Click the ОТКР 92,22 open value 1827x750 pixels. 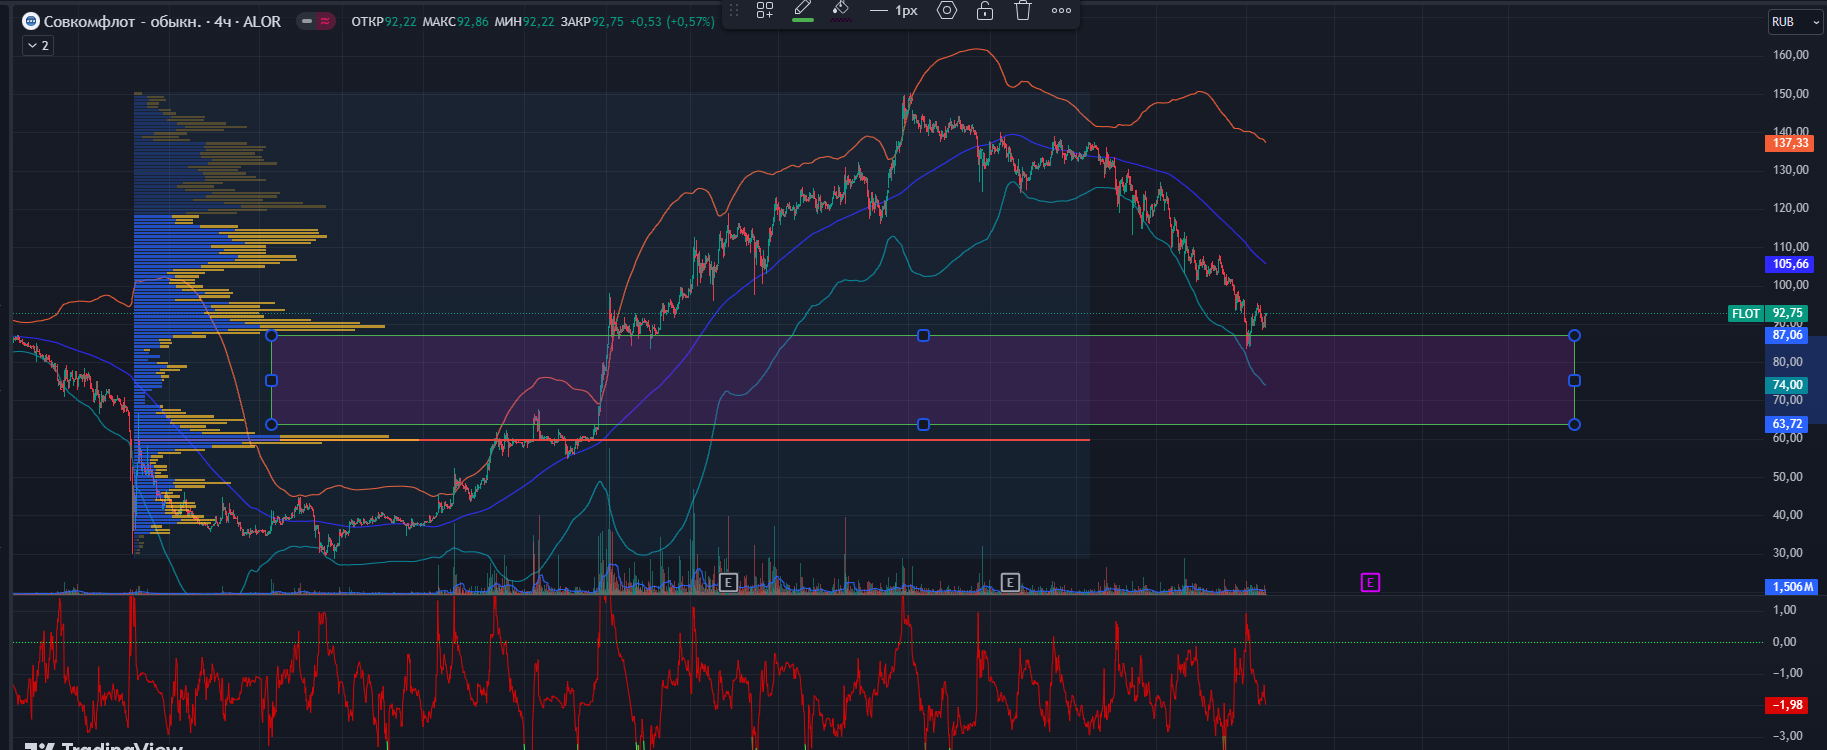384,21
